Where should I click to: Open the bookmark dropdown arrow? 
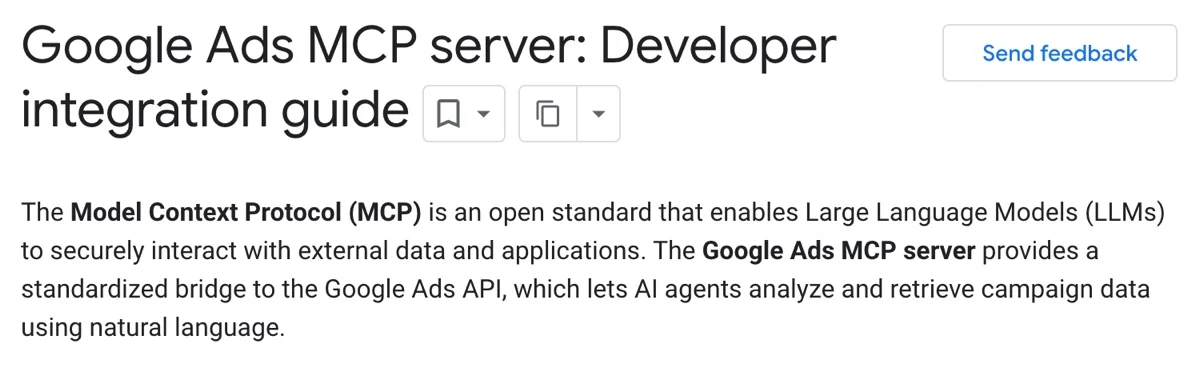click(484, 114)
